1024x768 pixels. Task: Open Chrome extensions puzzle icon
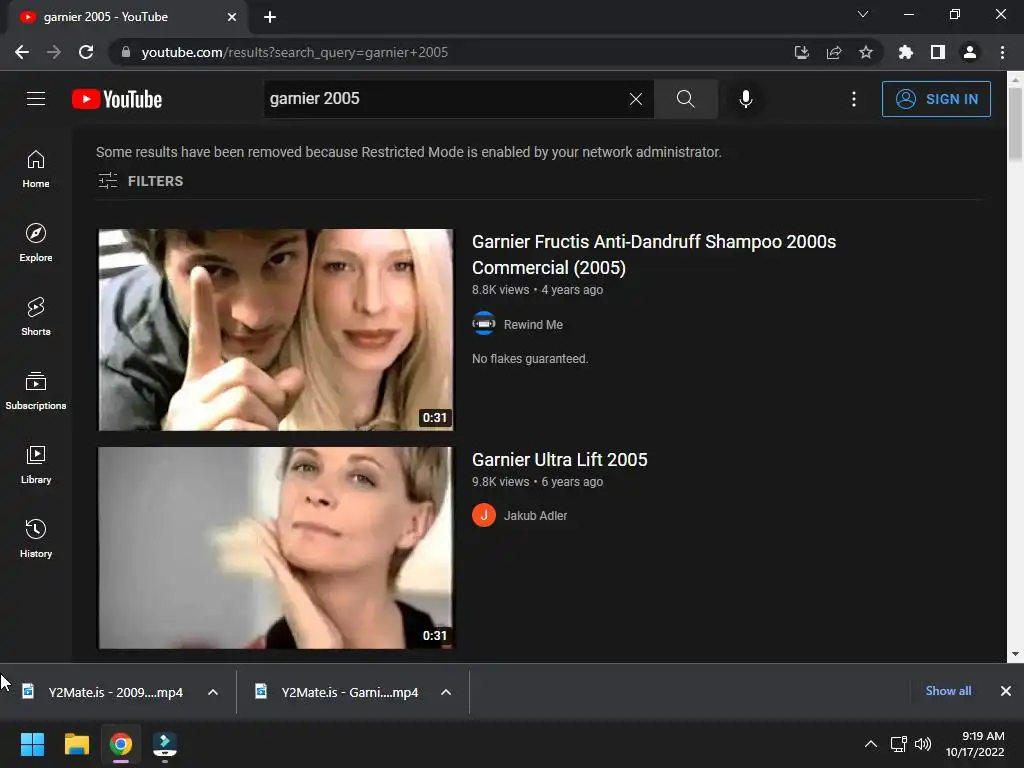click(905, 52)
